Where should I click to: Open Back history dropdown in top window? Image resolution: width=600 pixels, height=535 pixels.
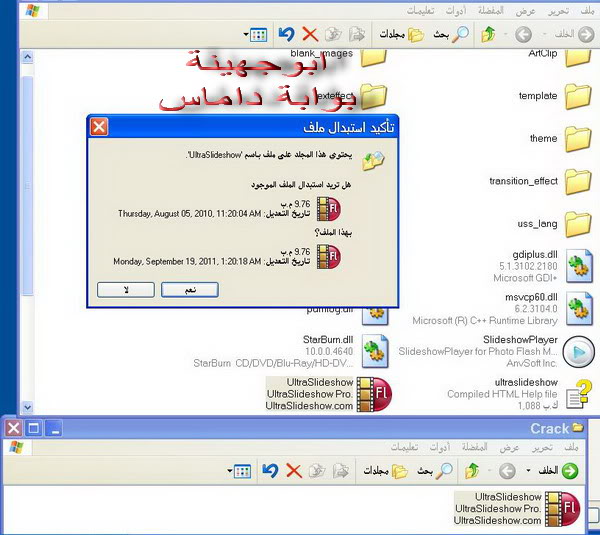[545, 35]
